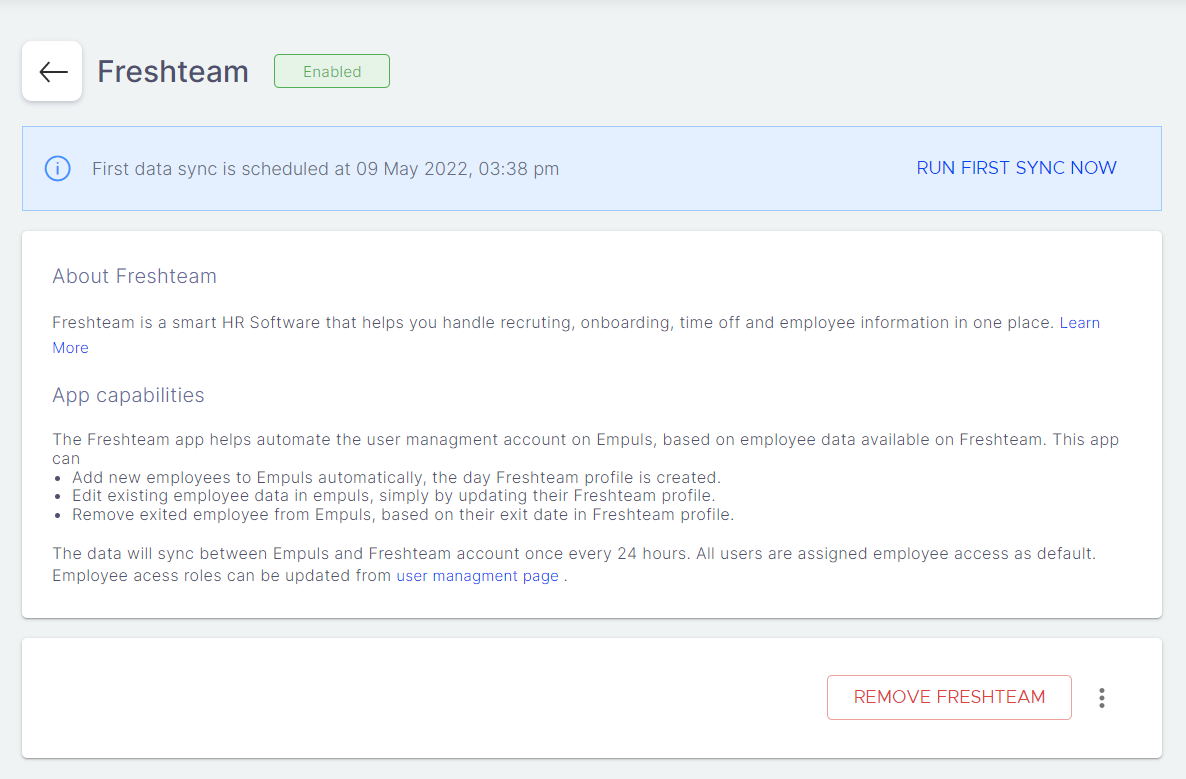Click the REMOVE FRESHTEAM button
This screenshot has width=1186, height=779.
pyautogui.click(x=949, y=697)
